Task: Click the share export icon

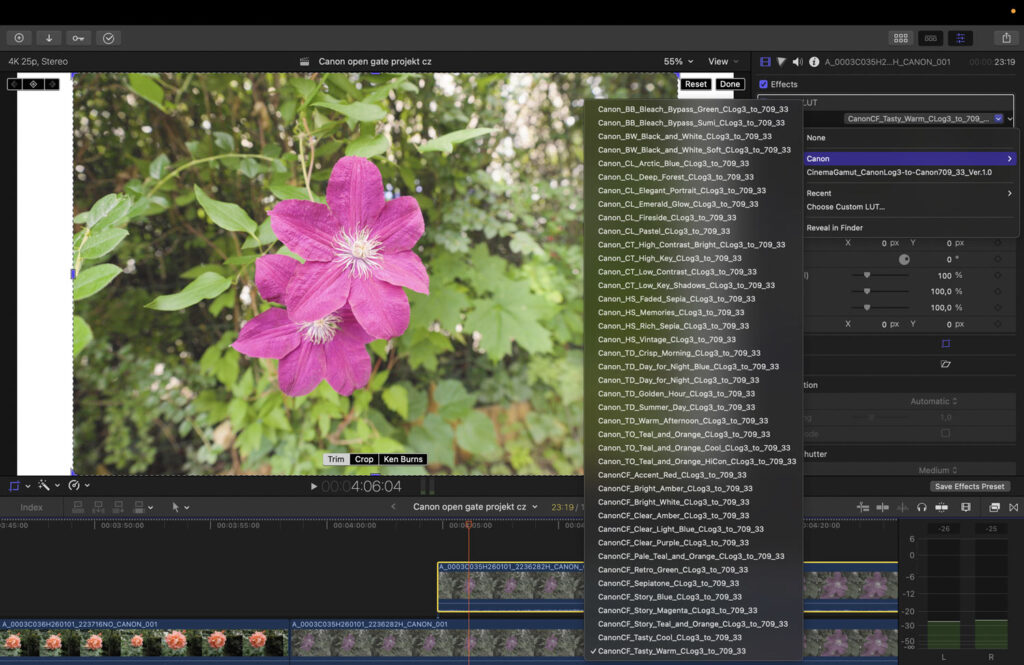Action: pyautogui.click(x=1006, y=38)
